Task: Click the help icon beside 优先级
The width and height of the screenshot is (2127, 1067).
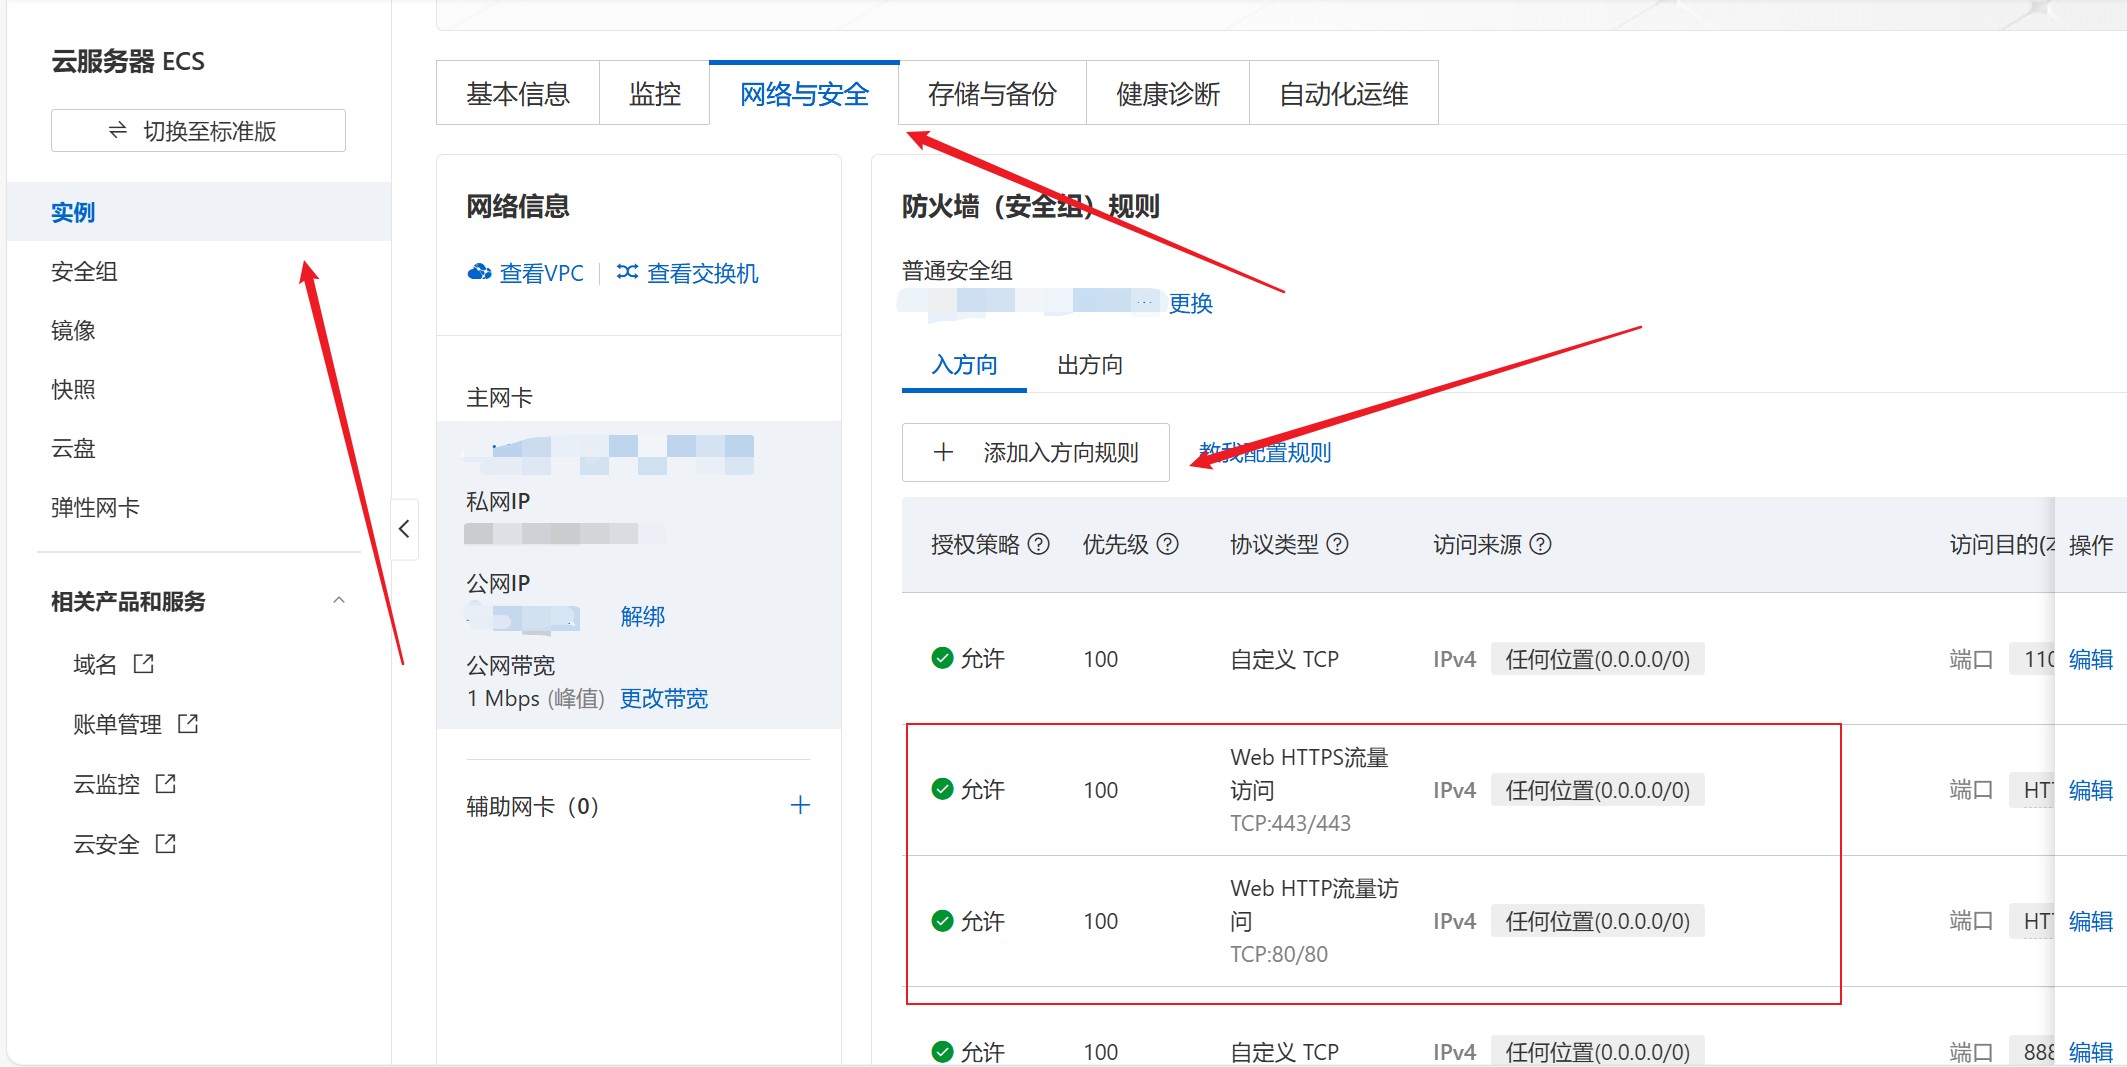Action: click(x=1168, y=544)
